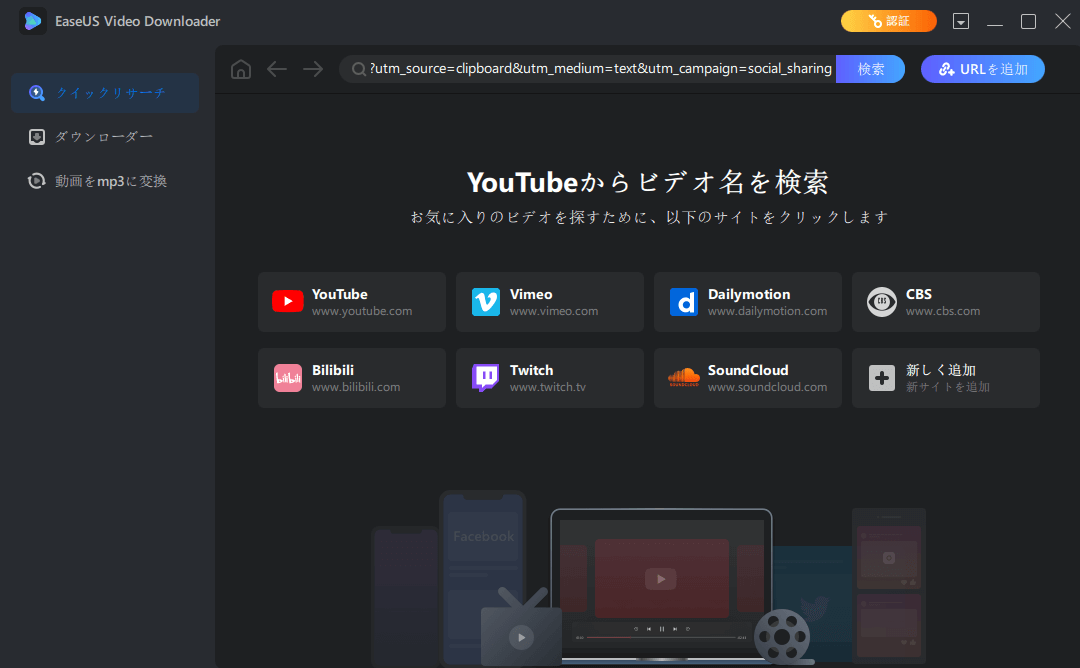Click the URLを追加 button
The image size is (1080, 668).
click(x=982, y=69)
